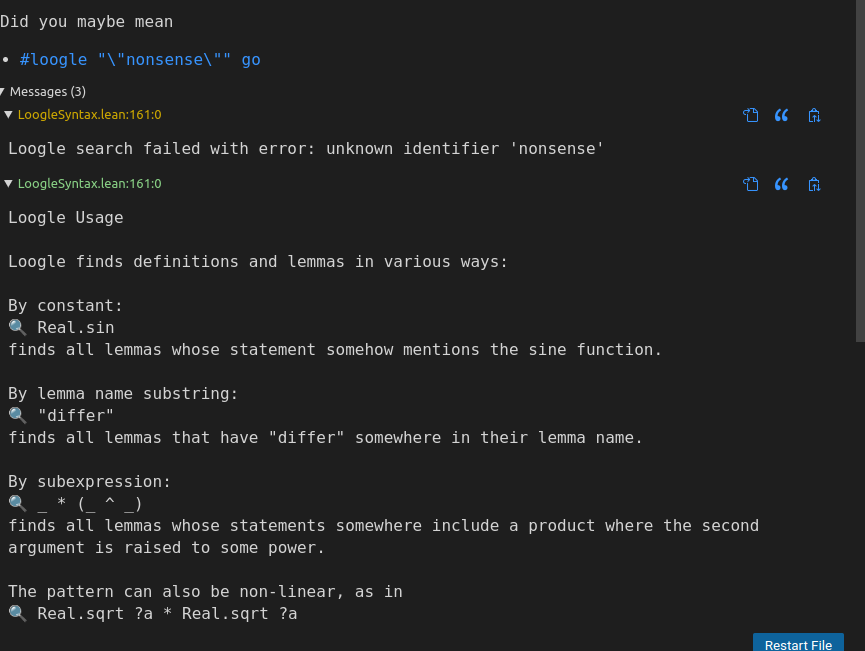Image resolution: width=865 pixels, height=651 pixels.
Task: Click the magnifier icon beside "differ"
Action: coord(18,415)
